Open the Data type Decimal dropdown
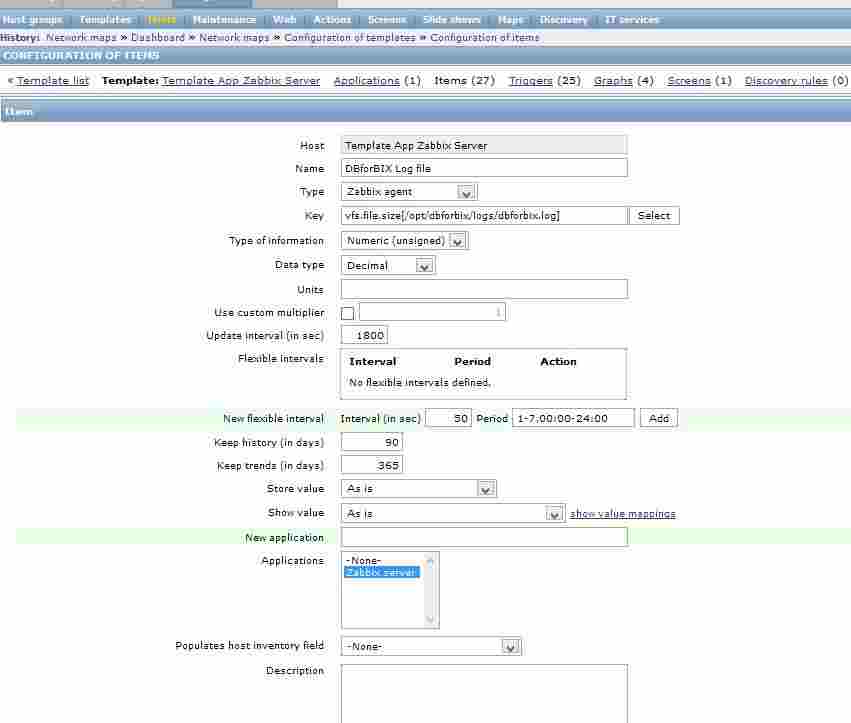Screen dimensions: 851x723 point(388,266)
